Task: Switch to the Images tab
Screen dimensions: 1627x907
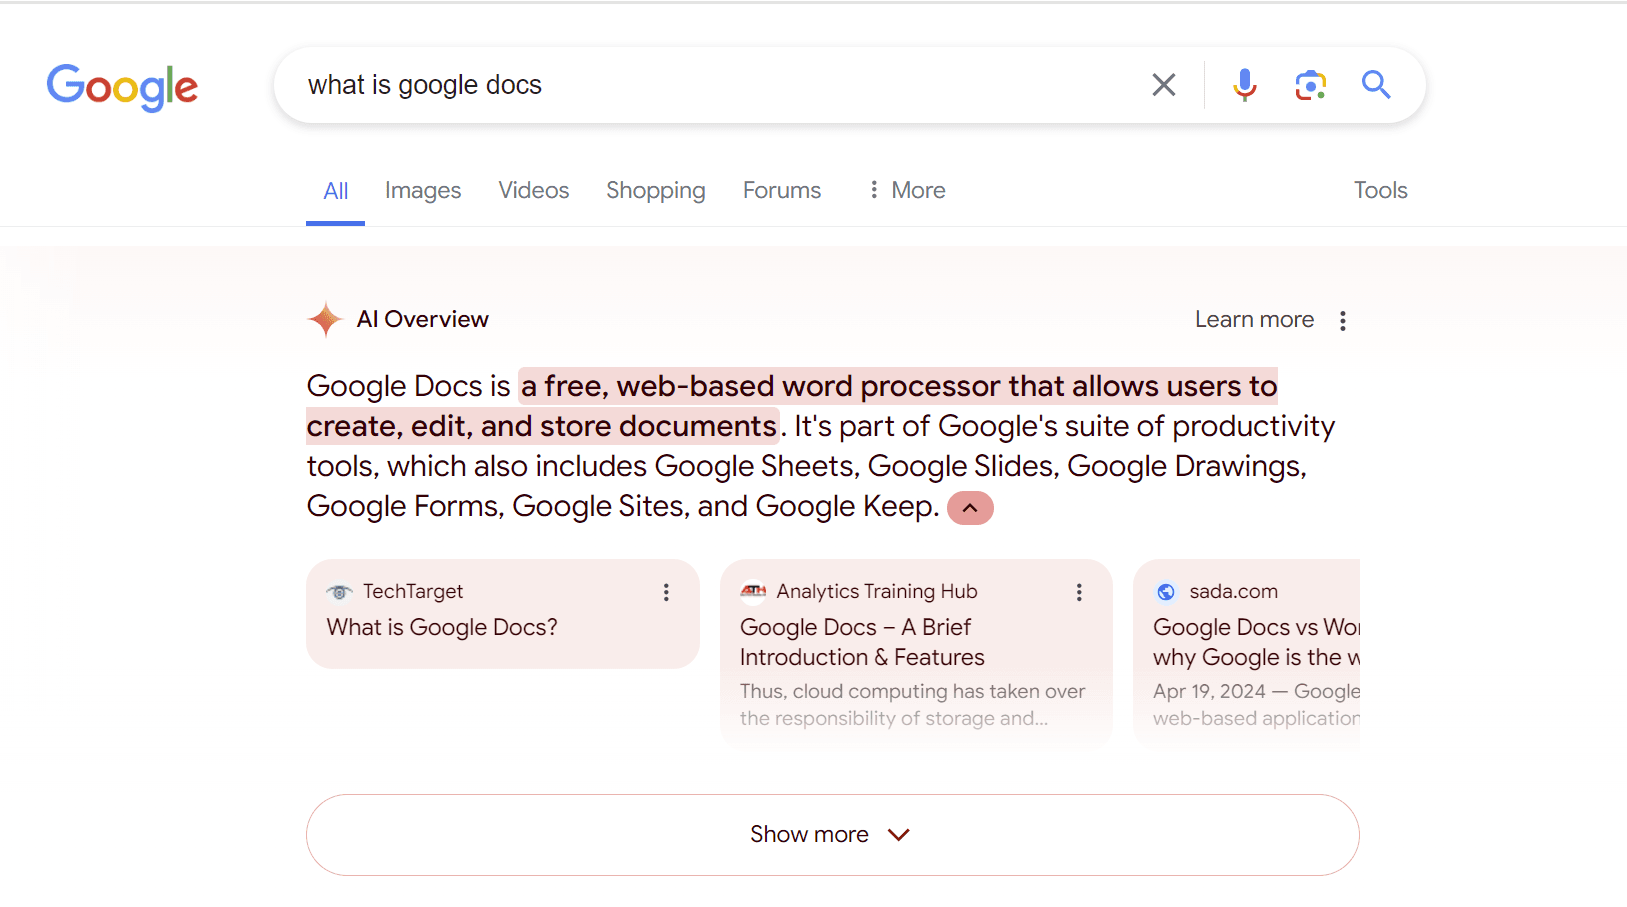Action: [x=422, y=190]
